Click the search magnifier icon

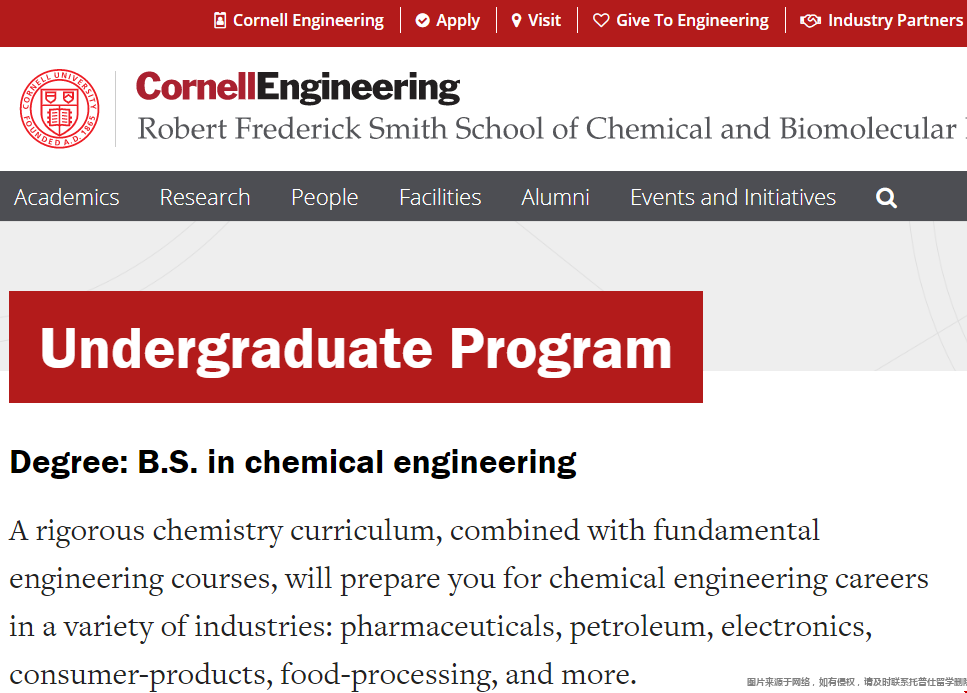pos(886,198)
